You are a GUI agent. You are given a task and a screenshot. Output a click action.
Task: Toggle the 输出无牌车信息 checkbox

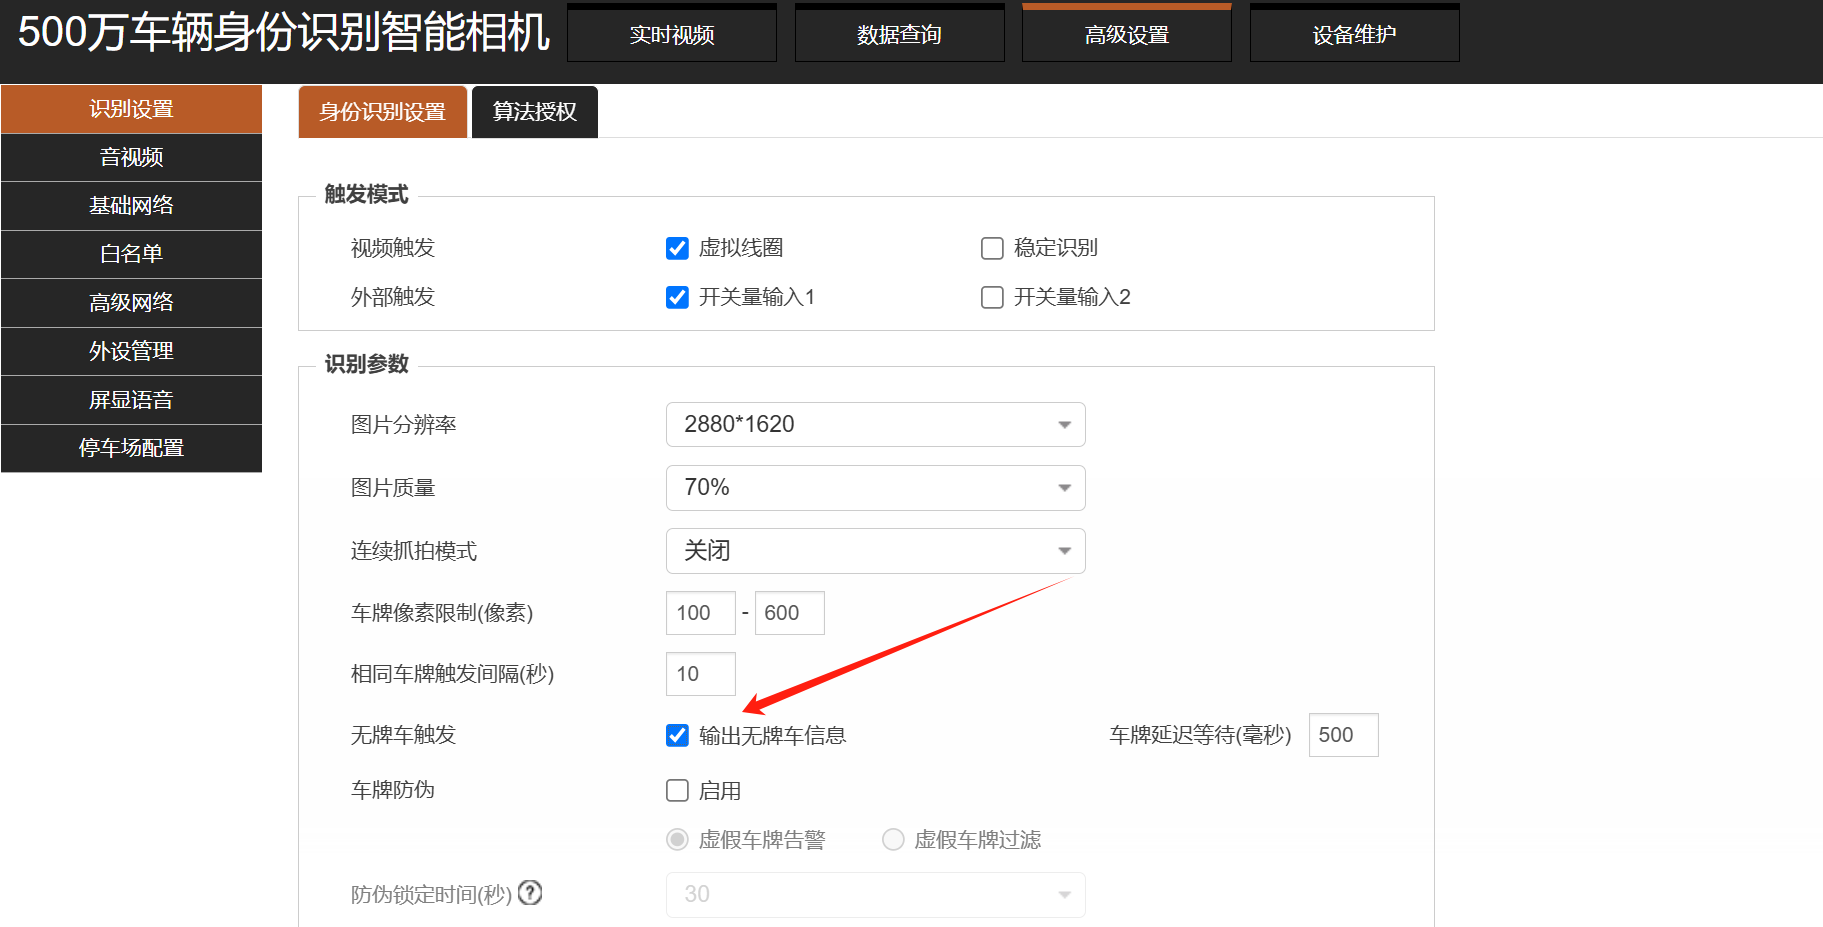(677, 736)
